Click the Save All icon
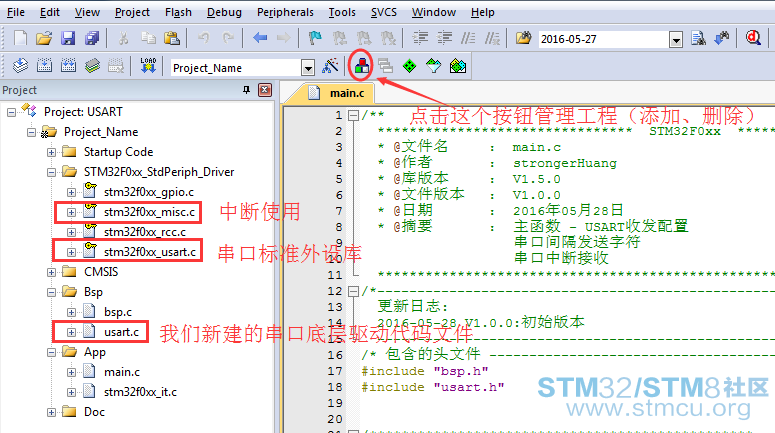The width and height of the screenshot is (775, 433). pos(92,39)
